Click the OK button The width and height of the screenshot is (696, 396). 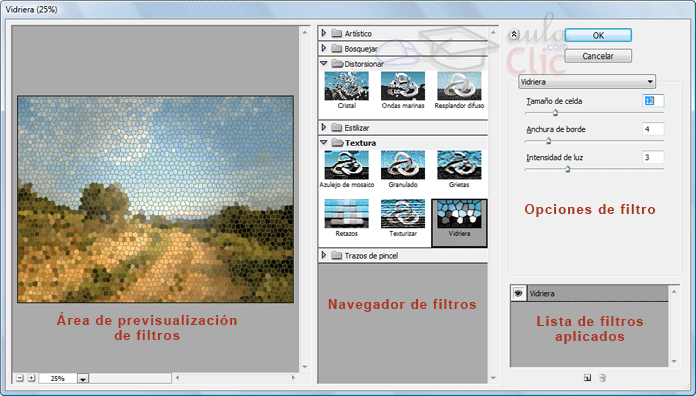pyautogui.click(x=598, y=36)
